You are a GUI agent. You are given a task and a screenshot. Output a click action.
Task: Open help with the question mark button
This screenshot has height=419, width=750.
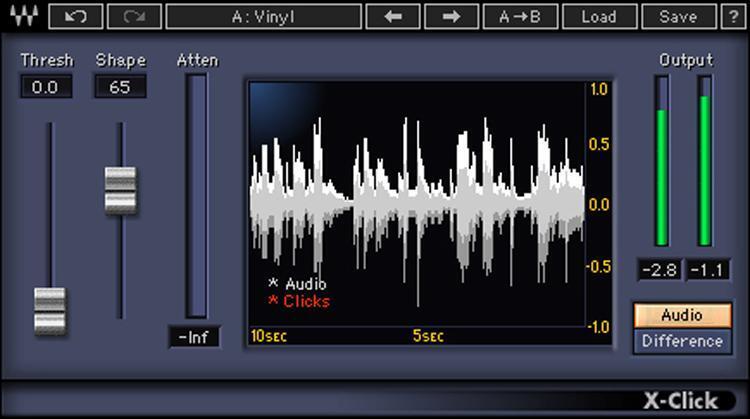733,16
